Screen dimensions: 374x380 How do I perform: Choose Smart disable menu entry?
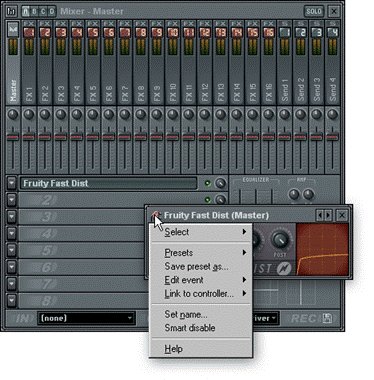pos(201,328)
